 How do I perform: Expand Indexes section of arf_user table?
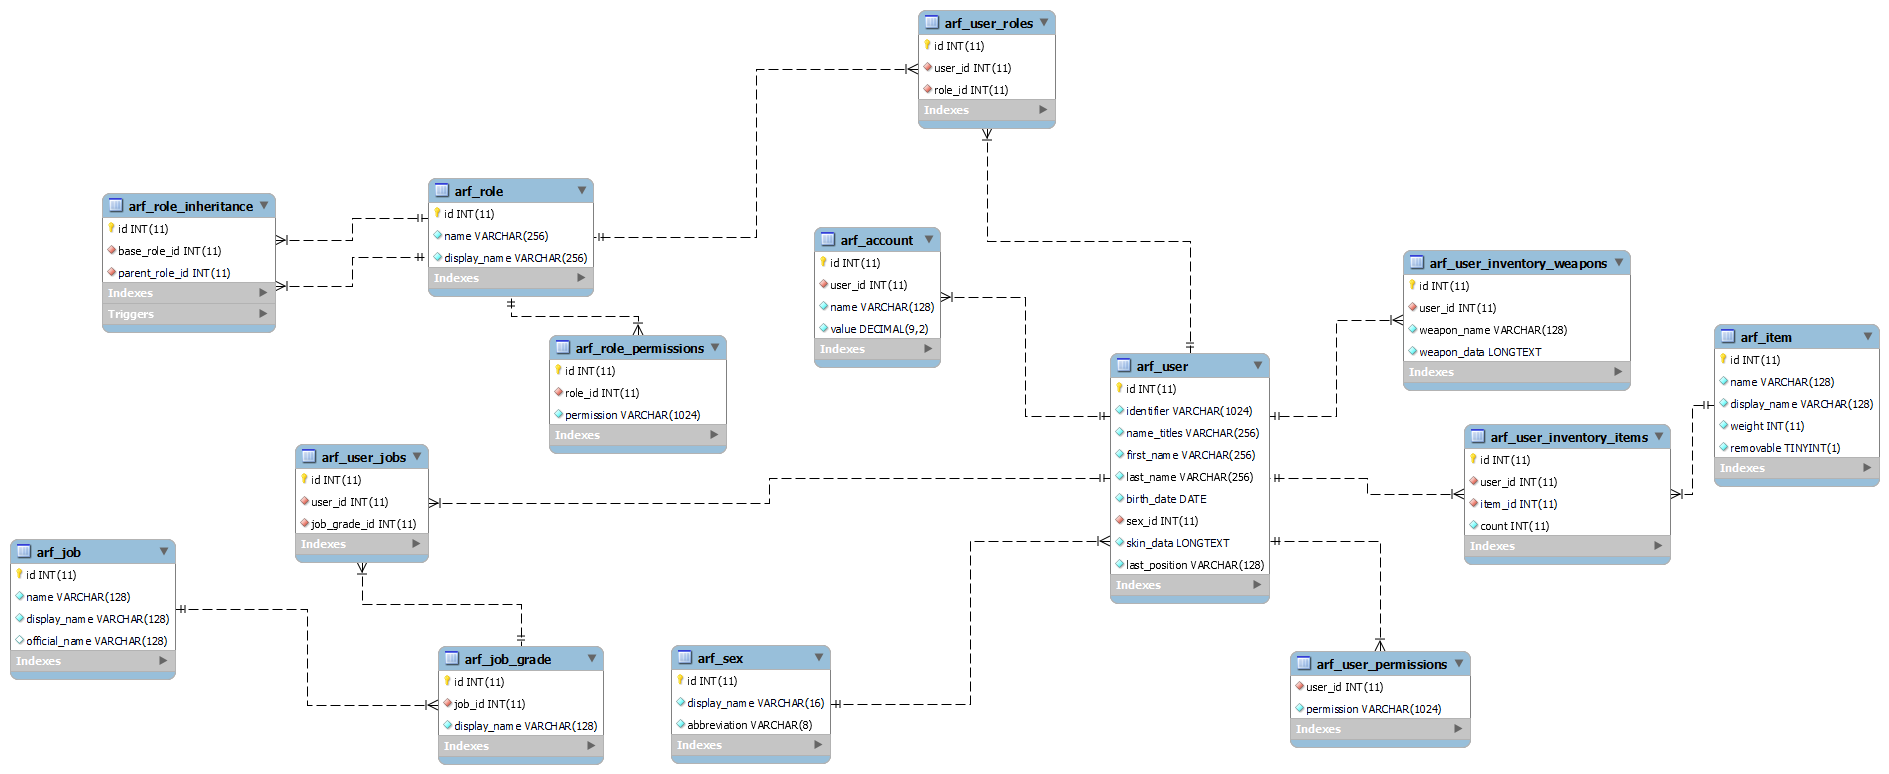pos(1258,585)
